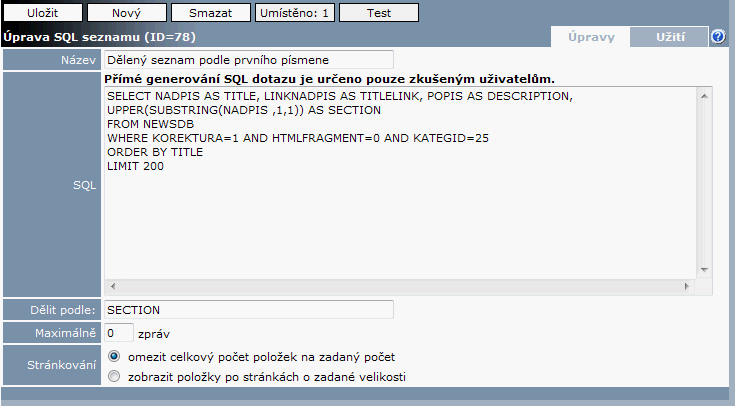
Task: Focus the Název text field
Action: coord(248,61)
